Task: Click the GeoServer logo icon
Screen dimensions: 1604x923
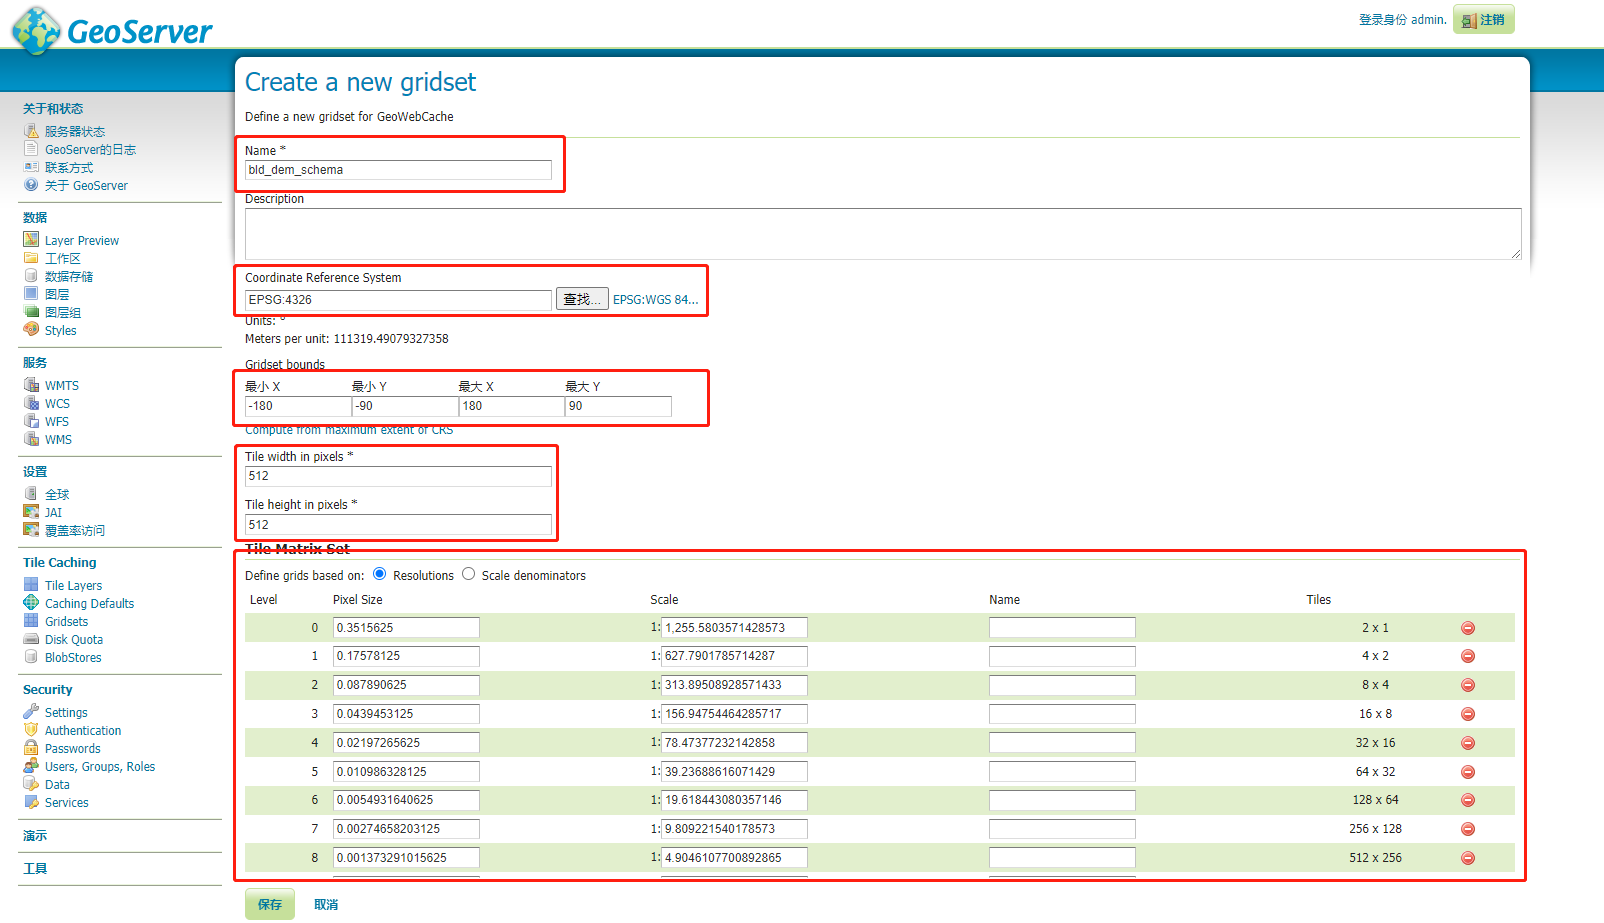Action: tap(36, 31)
